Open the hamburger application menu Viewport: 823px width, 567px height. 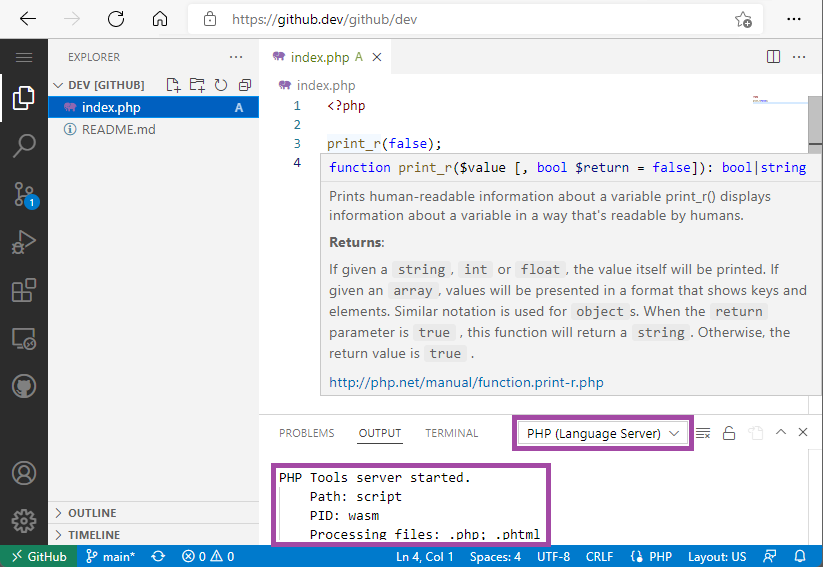tap(24, 57)
